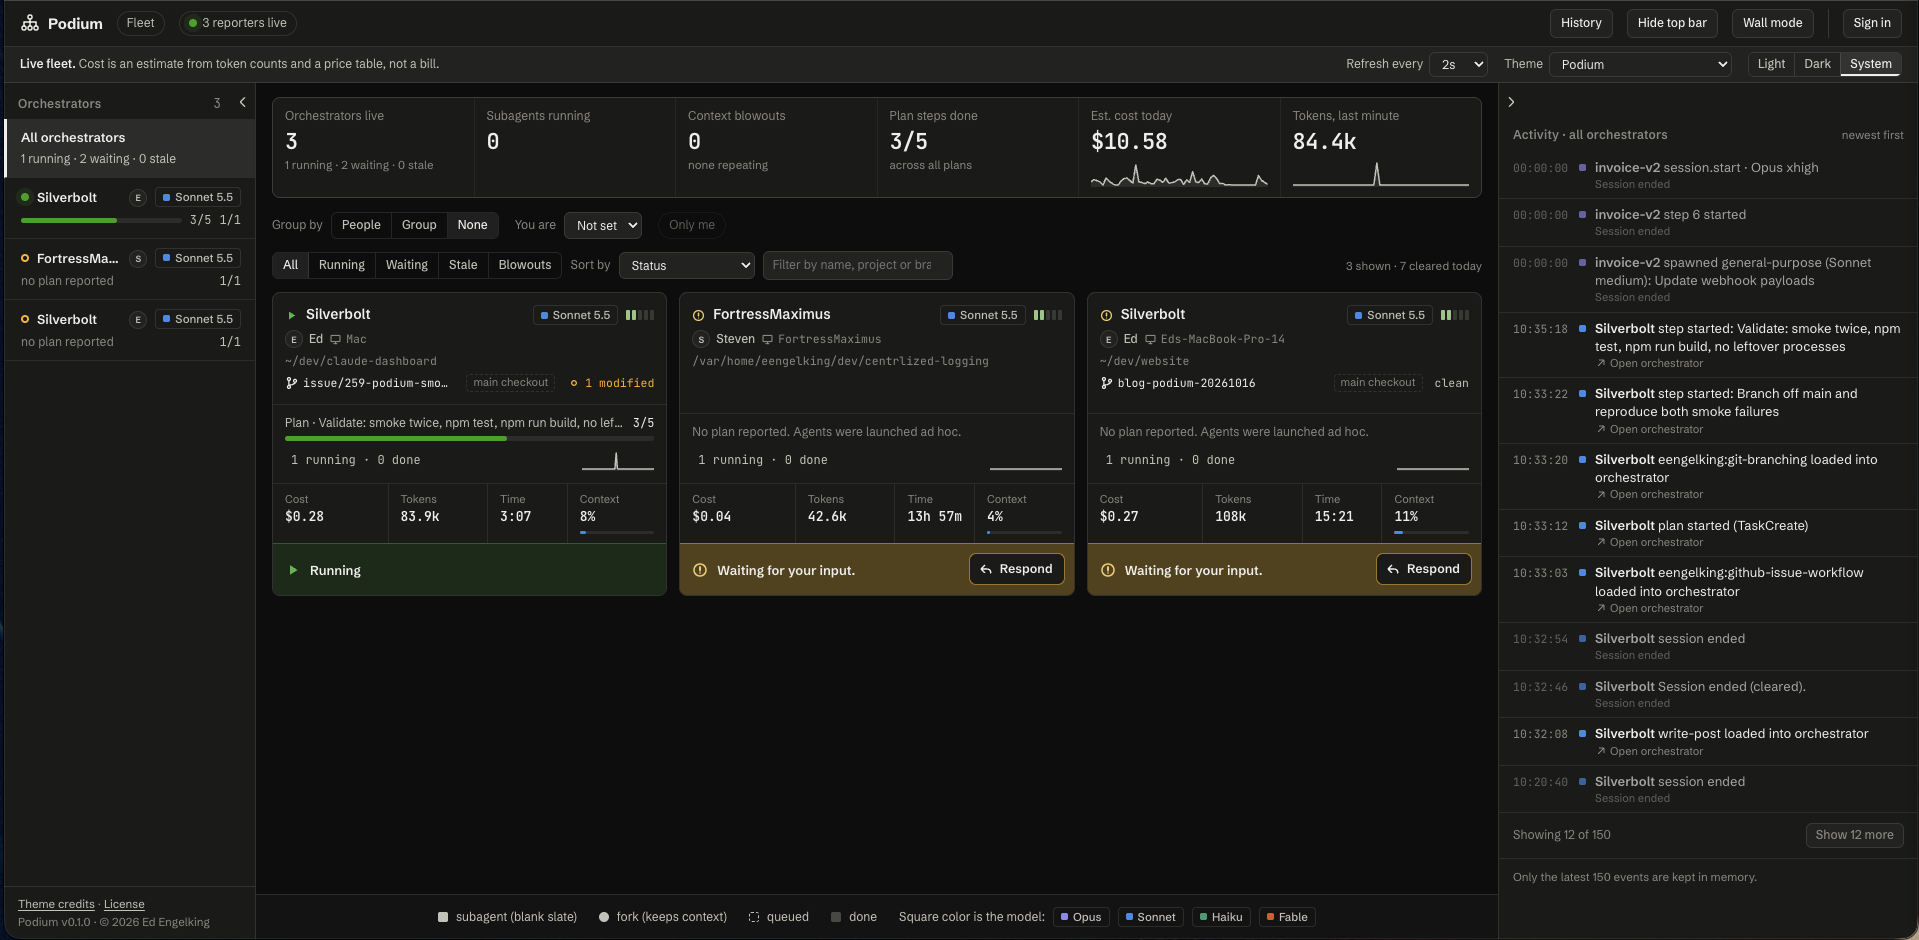Select the Blowouts filter tab
The image size is (1919, 940).
pyautogui.click(x=525, y=265)
